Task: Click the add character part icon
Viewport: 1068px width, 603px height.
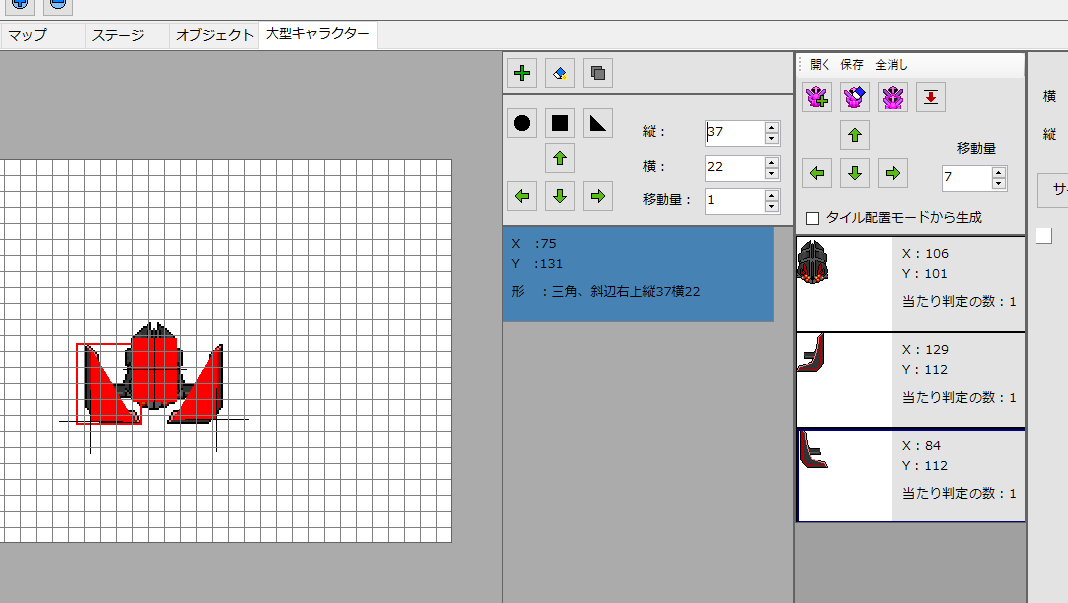Action: (817, 97)
